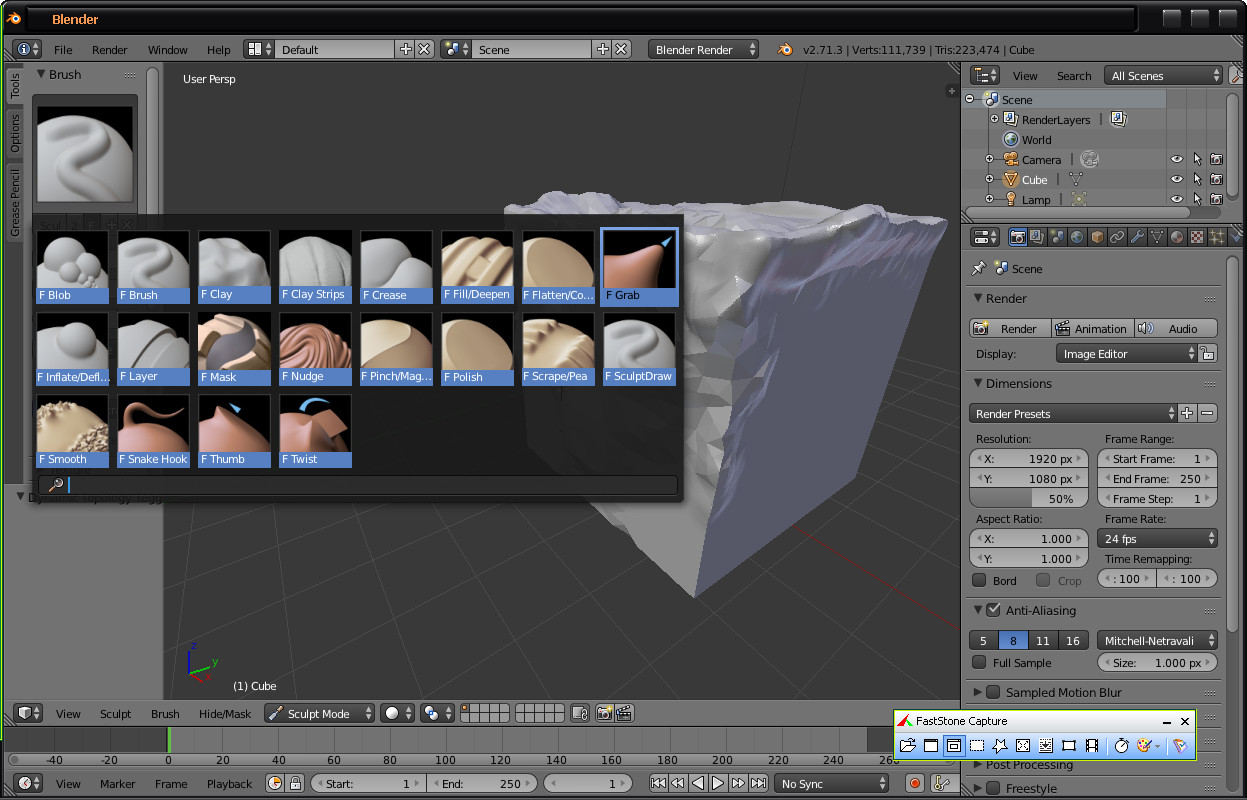The width and height of the screenshot is (1247, 800).
Task: Pick the Clay brush thumbnail
Action: pos(234,267)
